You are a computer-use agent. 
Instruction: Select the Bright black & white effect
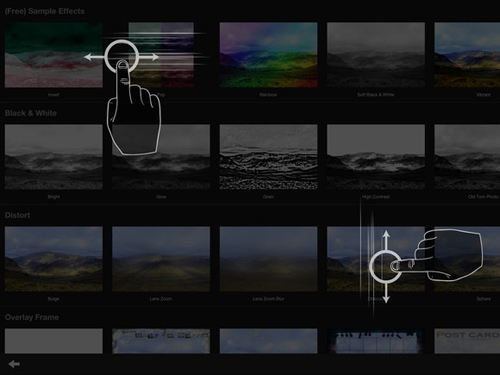[x=54, y=157]
